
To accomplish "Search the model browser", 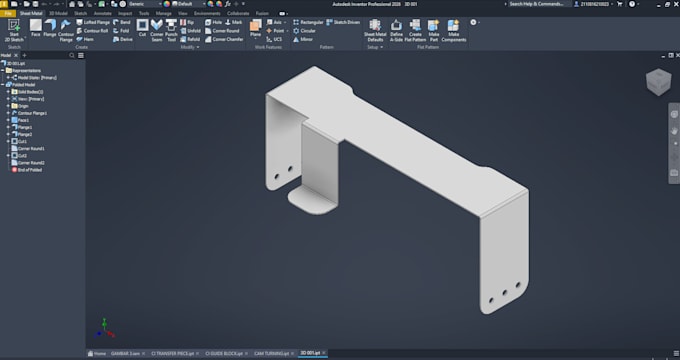I will coord(72,56).
